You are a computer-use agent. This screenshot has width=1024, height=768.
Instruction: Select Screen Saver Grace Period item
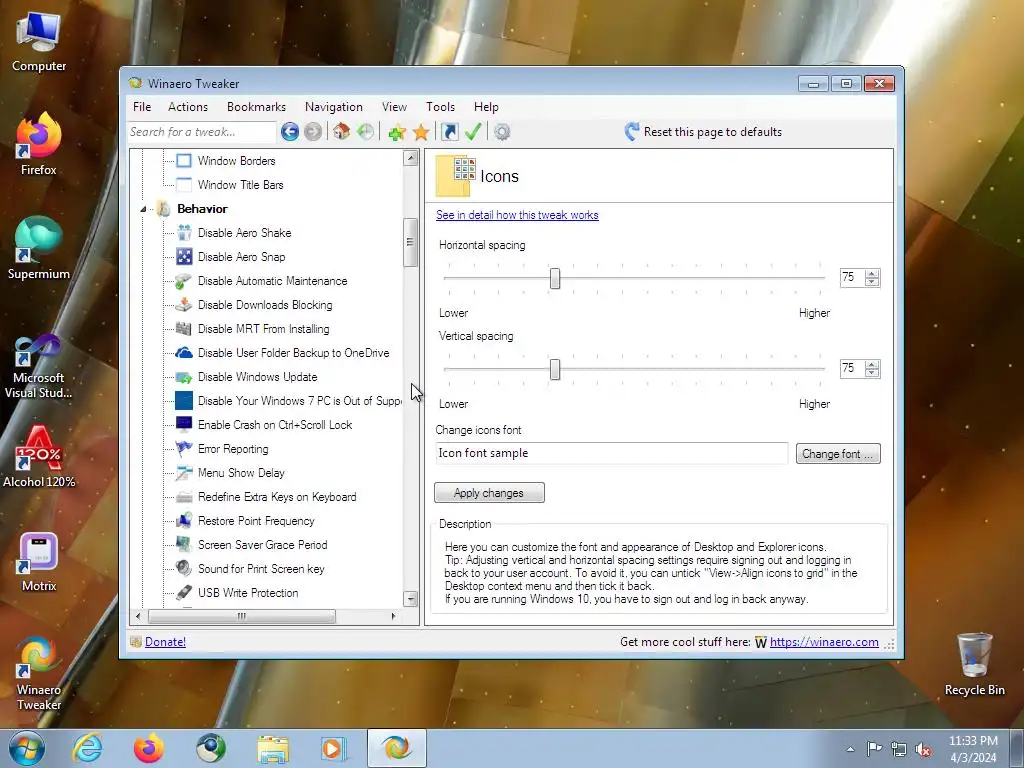click(x=263, y=545)
